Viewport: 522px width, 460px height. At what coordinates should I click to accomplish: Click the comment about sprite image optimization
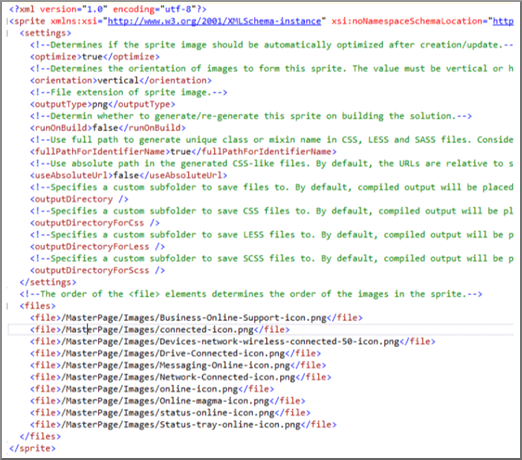coord(272,45)
